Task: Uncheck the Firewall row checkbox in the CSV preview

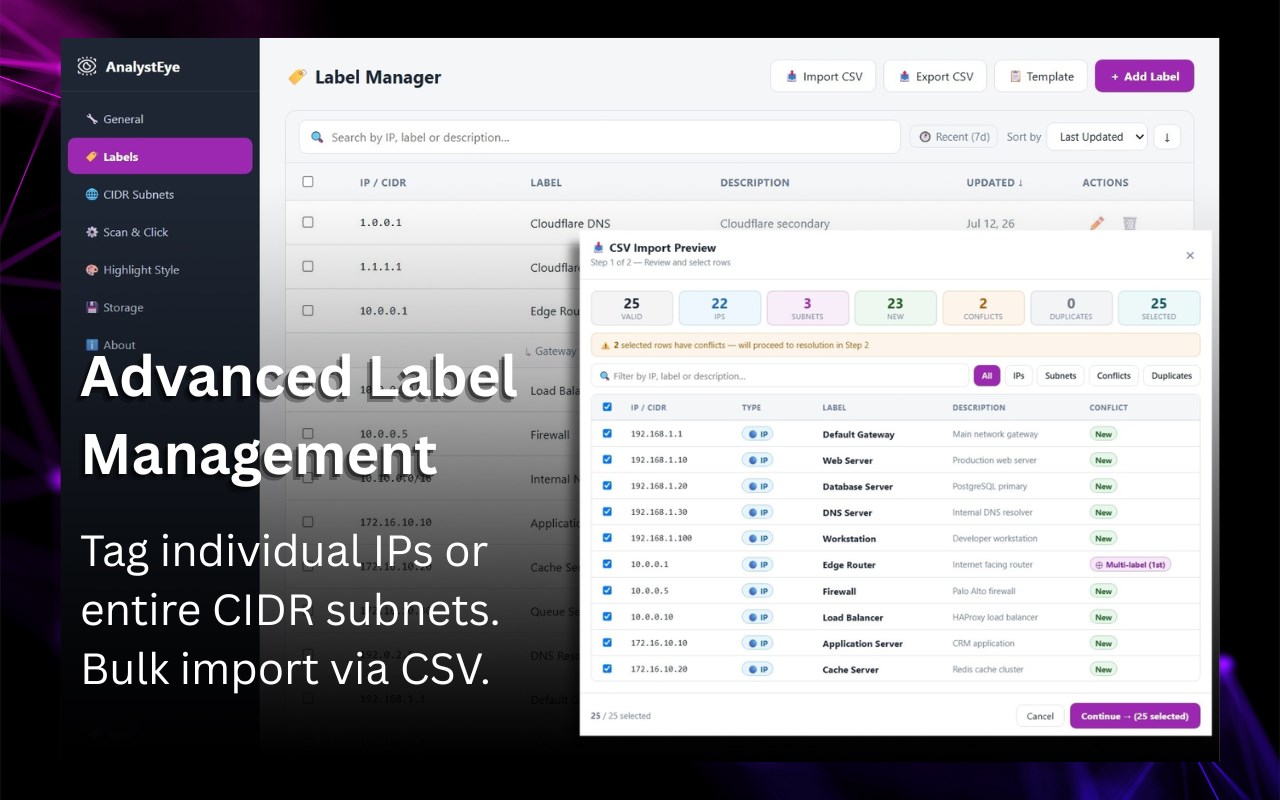Action: pyautogui.click(x=607, y=590)
